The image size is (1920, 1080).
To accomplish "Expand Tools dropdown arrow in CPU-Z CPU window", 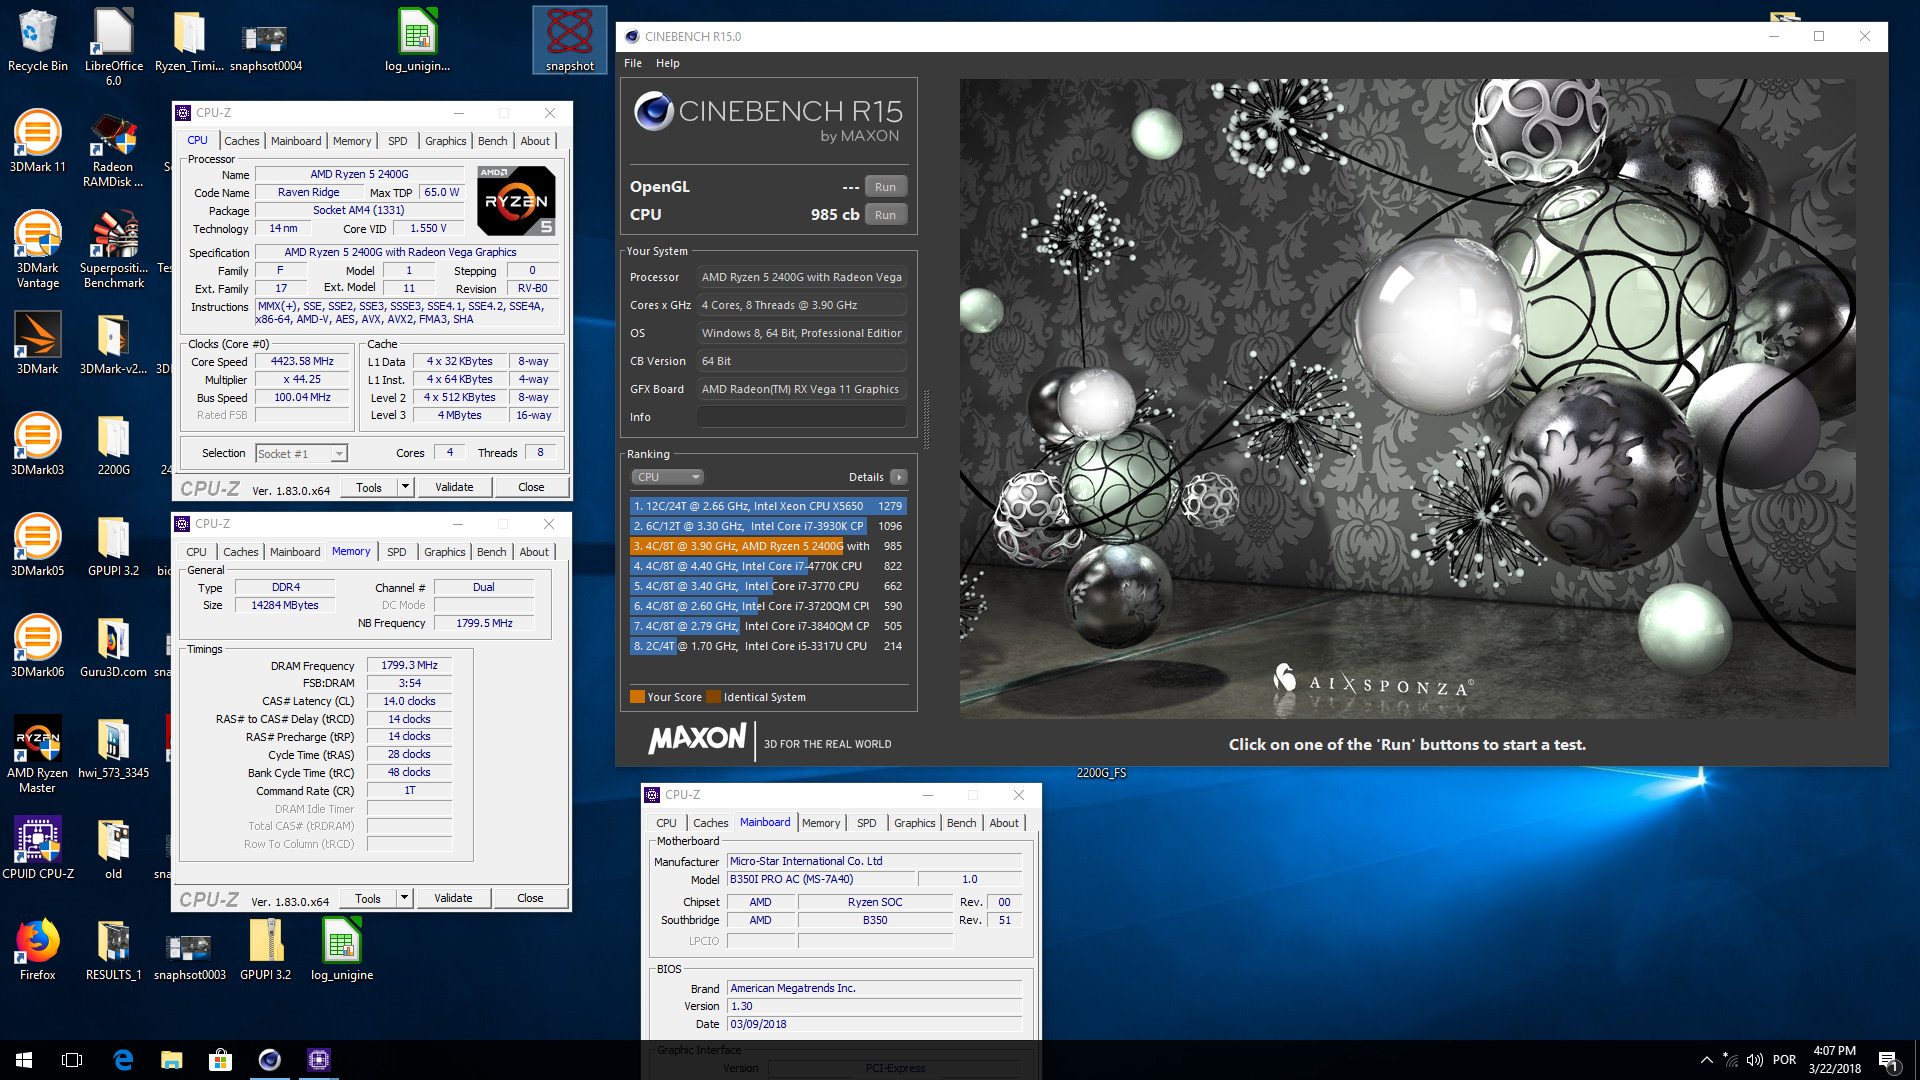I will point(405,487).
